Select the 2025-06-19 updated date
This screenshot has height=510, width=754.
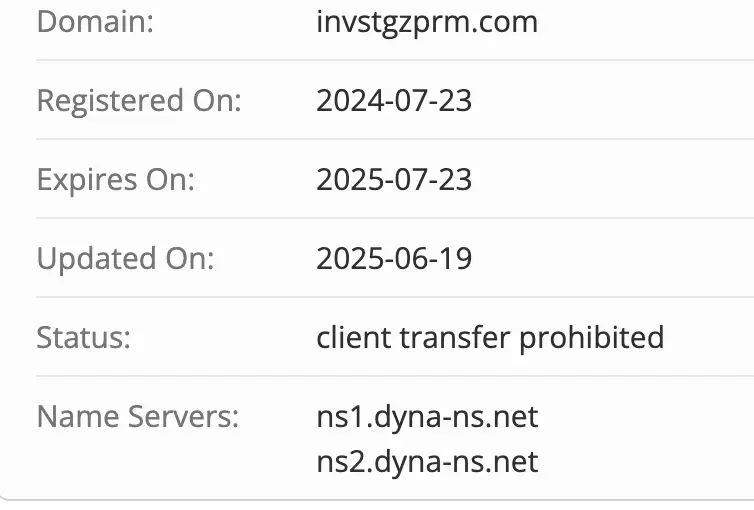(x=394, y=258)
